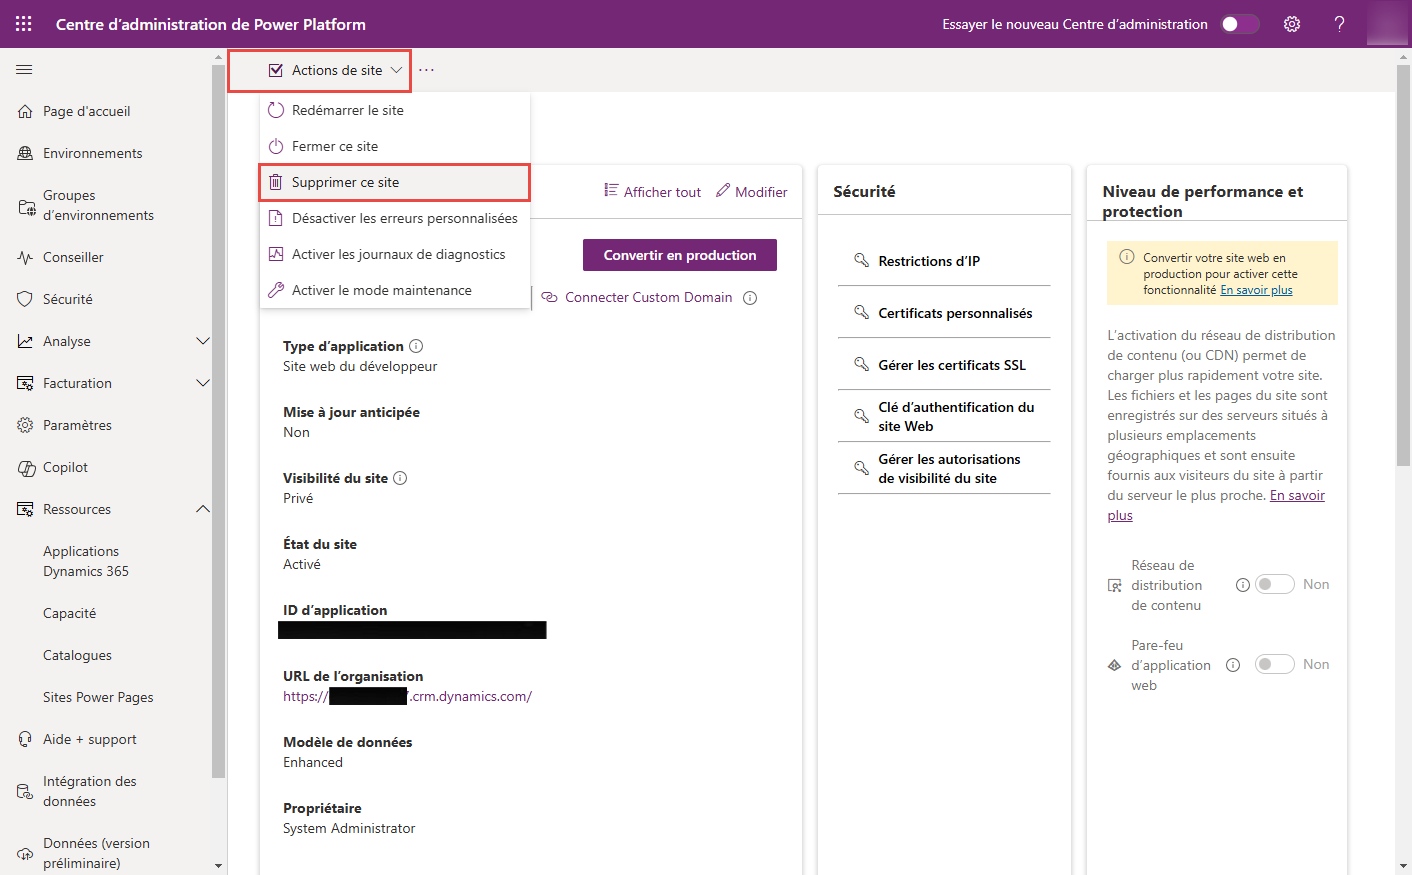Viewport: 1412px width, 875px height.
Task: Click the sidebar scroll up arrow
Action: 219,57
